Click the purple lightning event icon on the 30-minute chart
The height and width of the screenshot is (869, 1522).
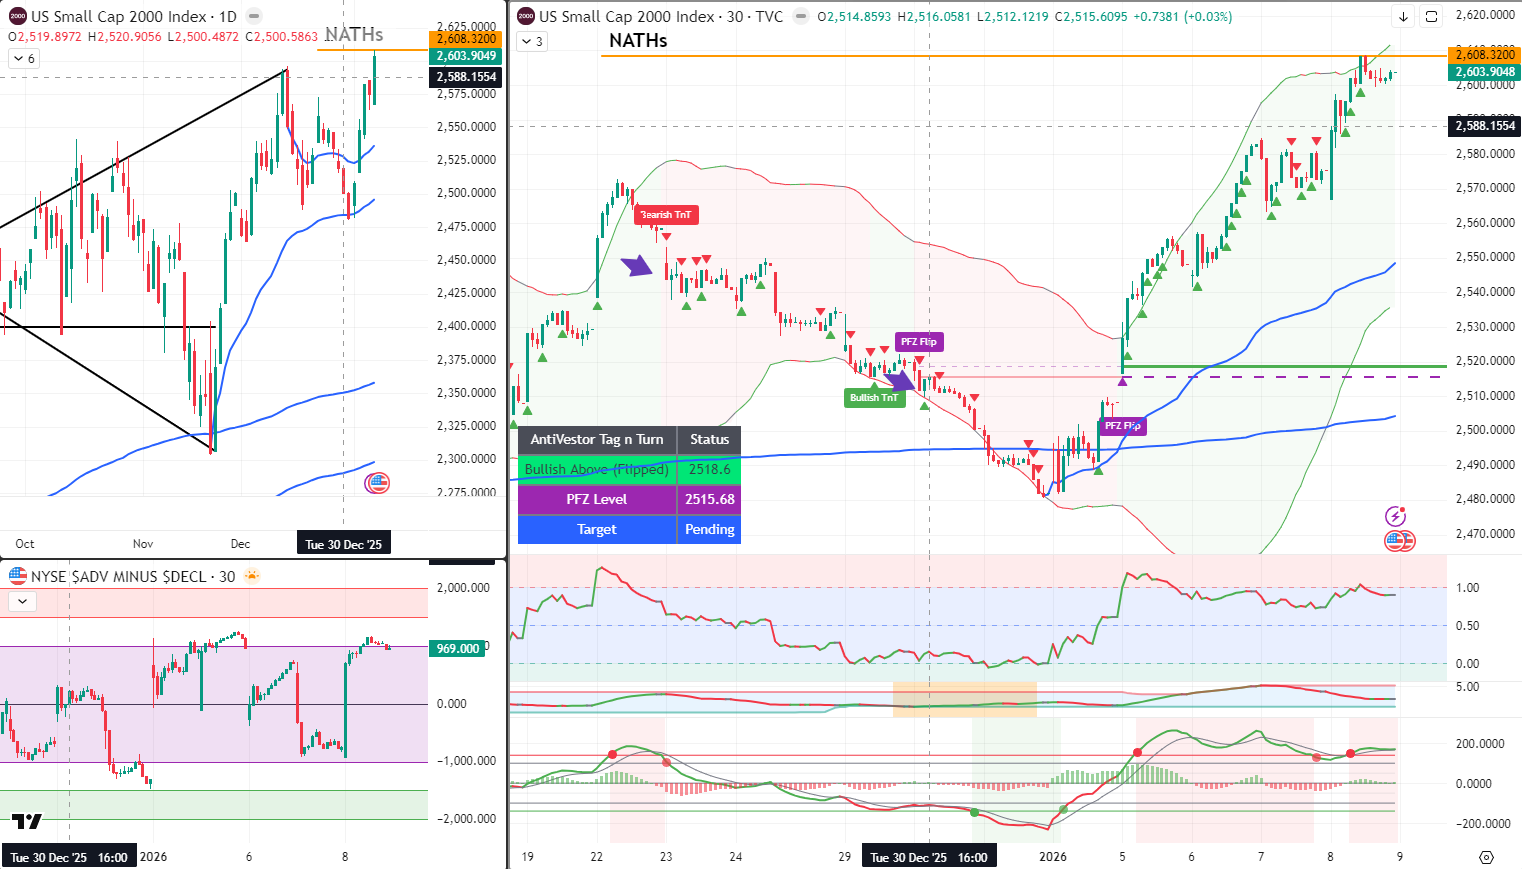[1395, 516]
